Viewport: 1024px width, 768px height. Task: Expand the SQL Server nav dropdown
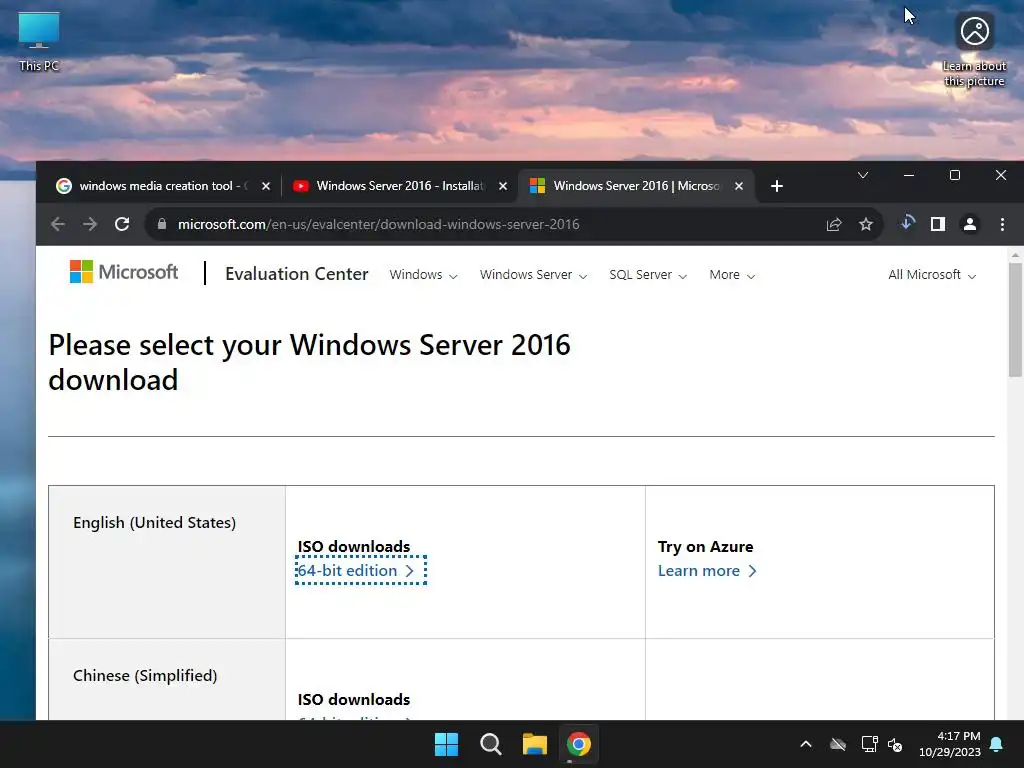tap(648, 275)
